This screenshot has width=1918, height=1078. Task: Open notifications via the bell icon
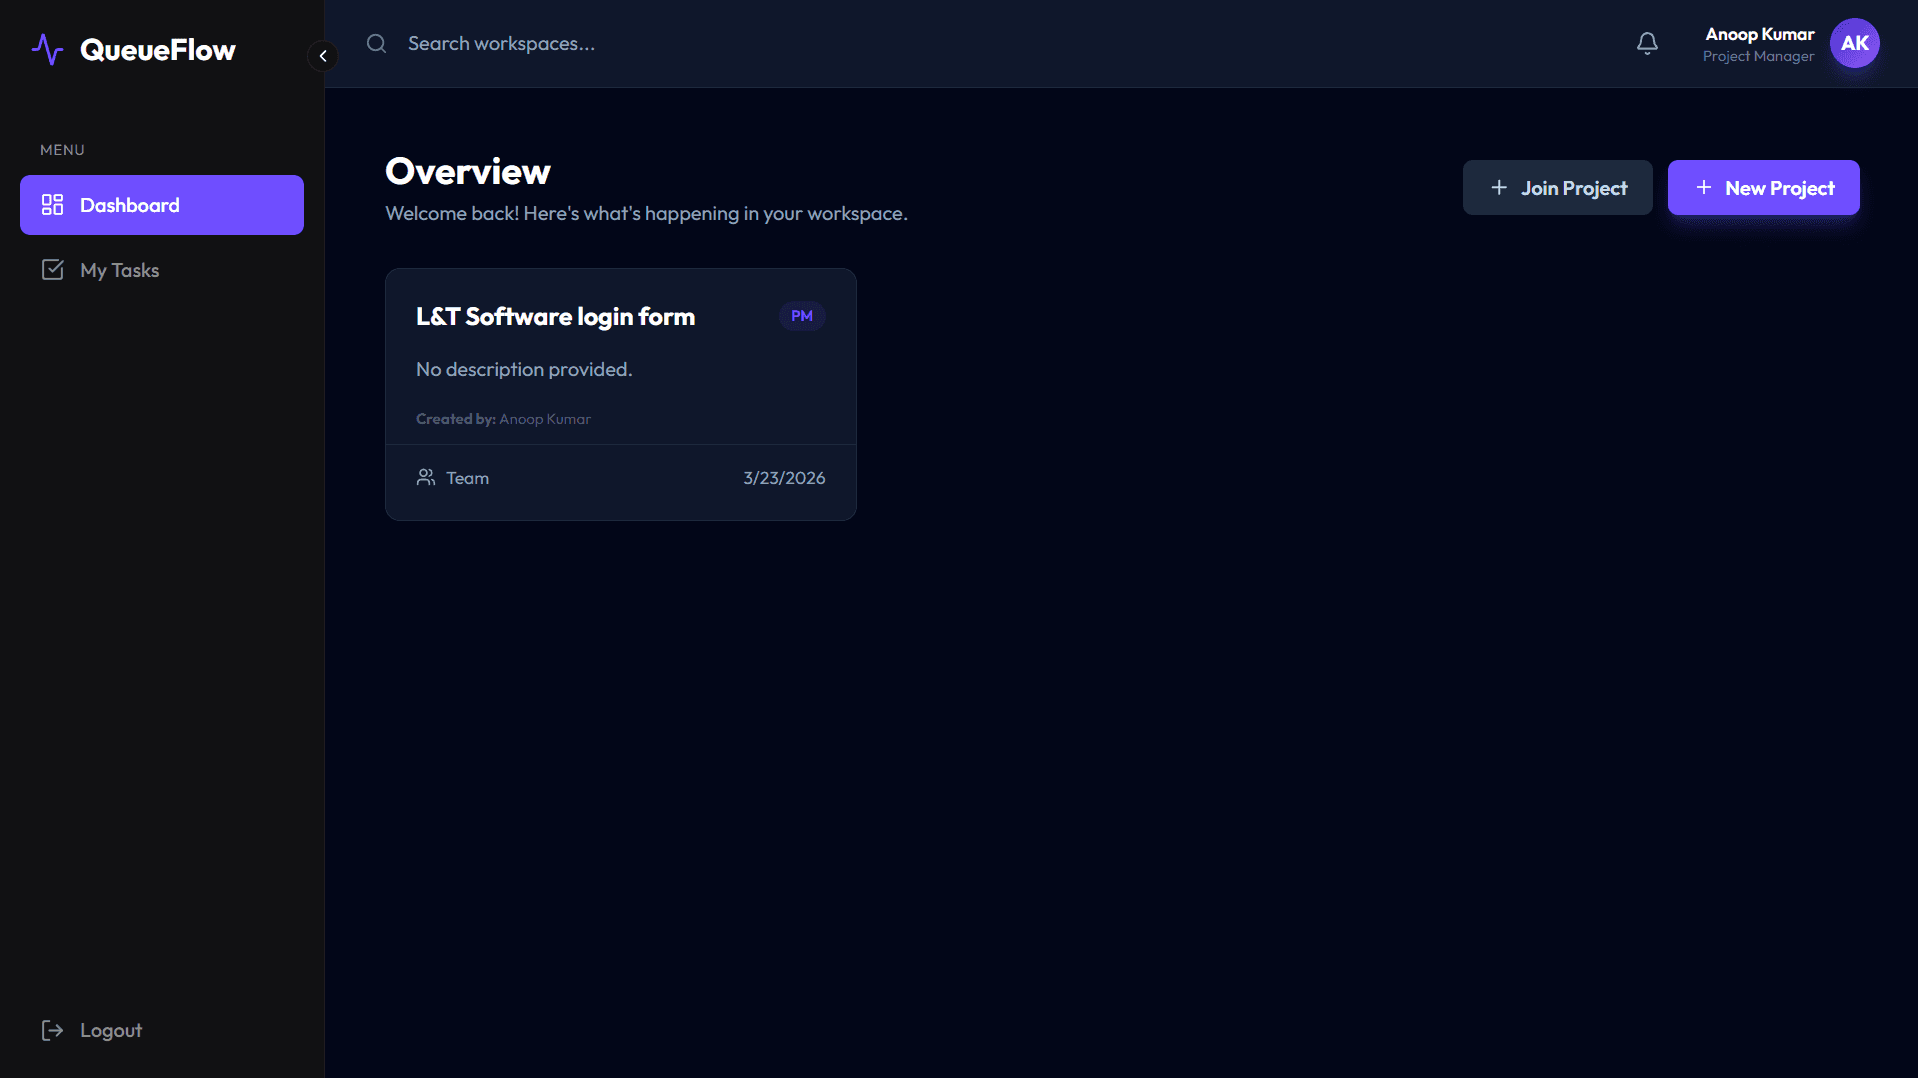(x=1647, y=44)
